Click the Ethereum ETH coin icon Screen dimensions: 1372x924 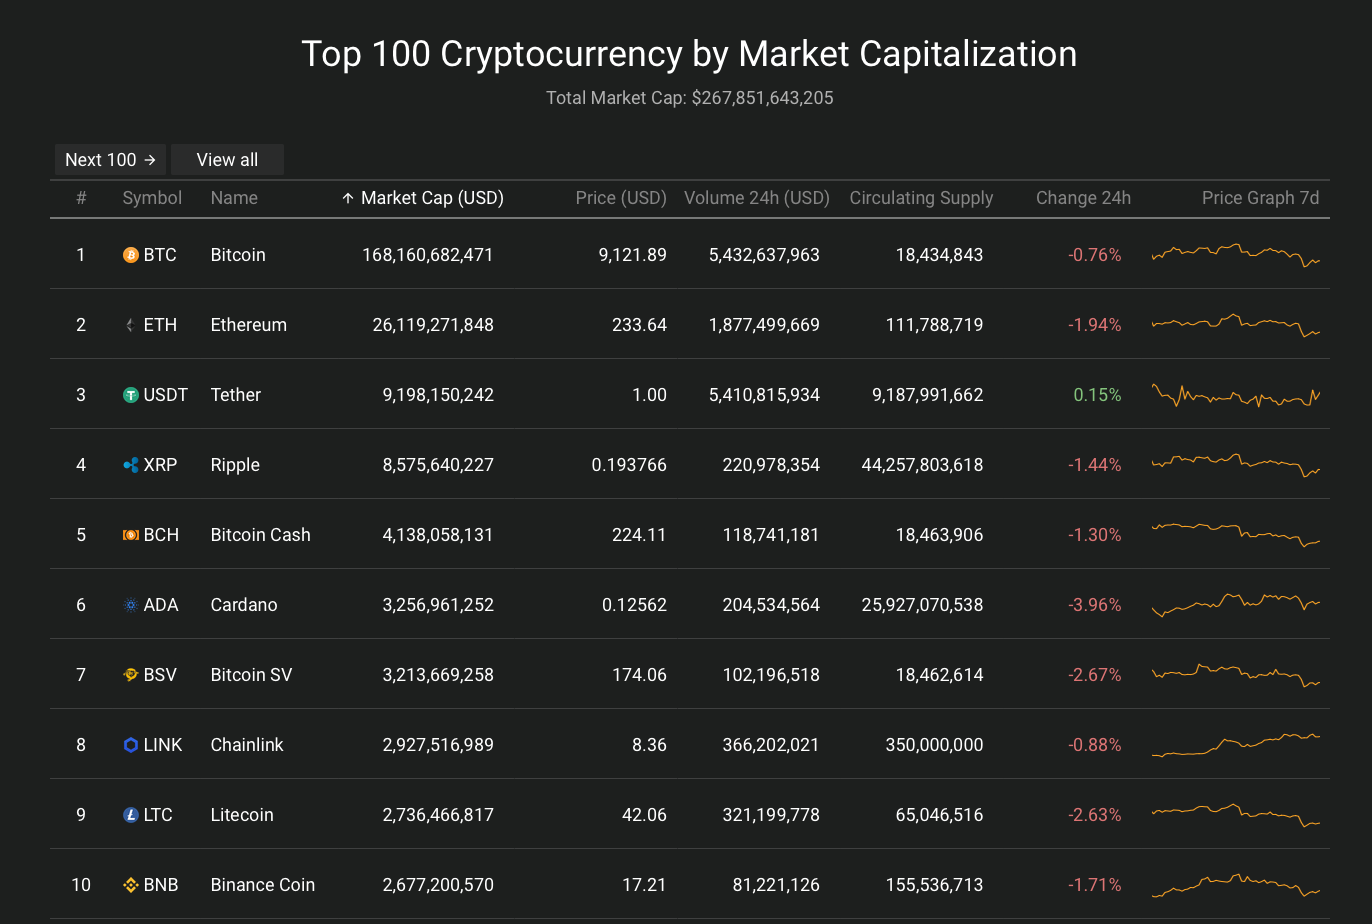pos(130,325)
